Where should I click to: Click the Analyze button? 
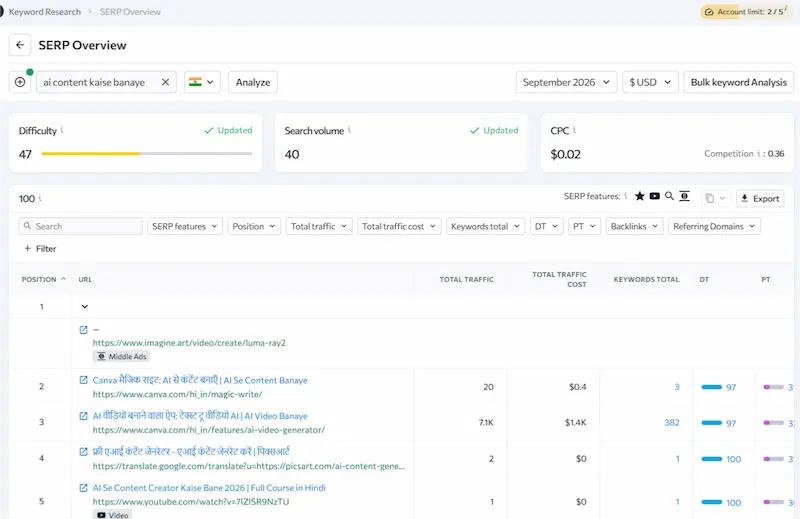tap(253, 82)
